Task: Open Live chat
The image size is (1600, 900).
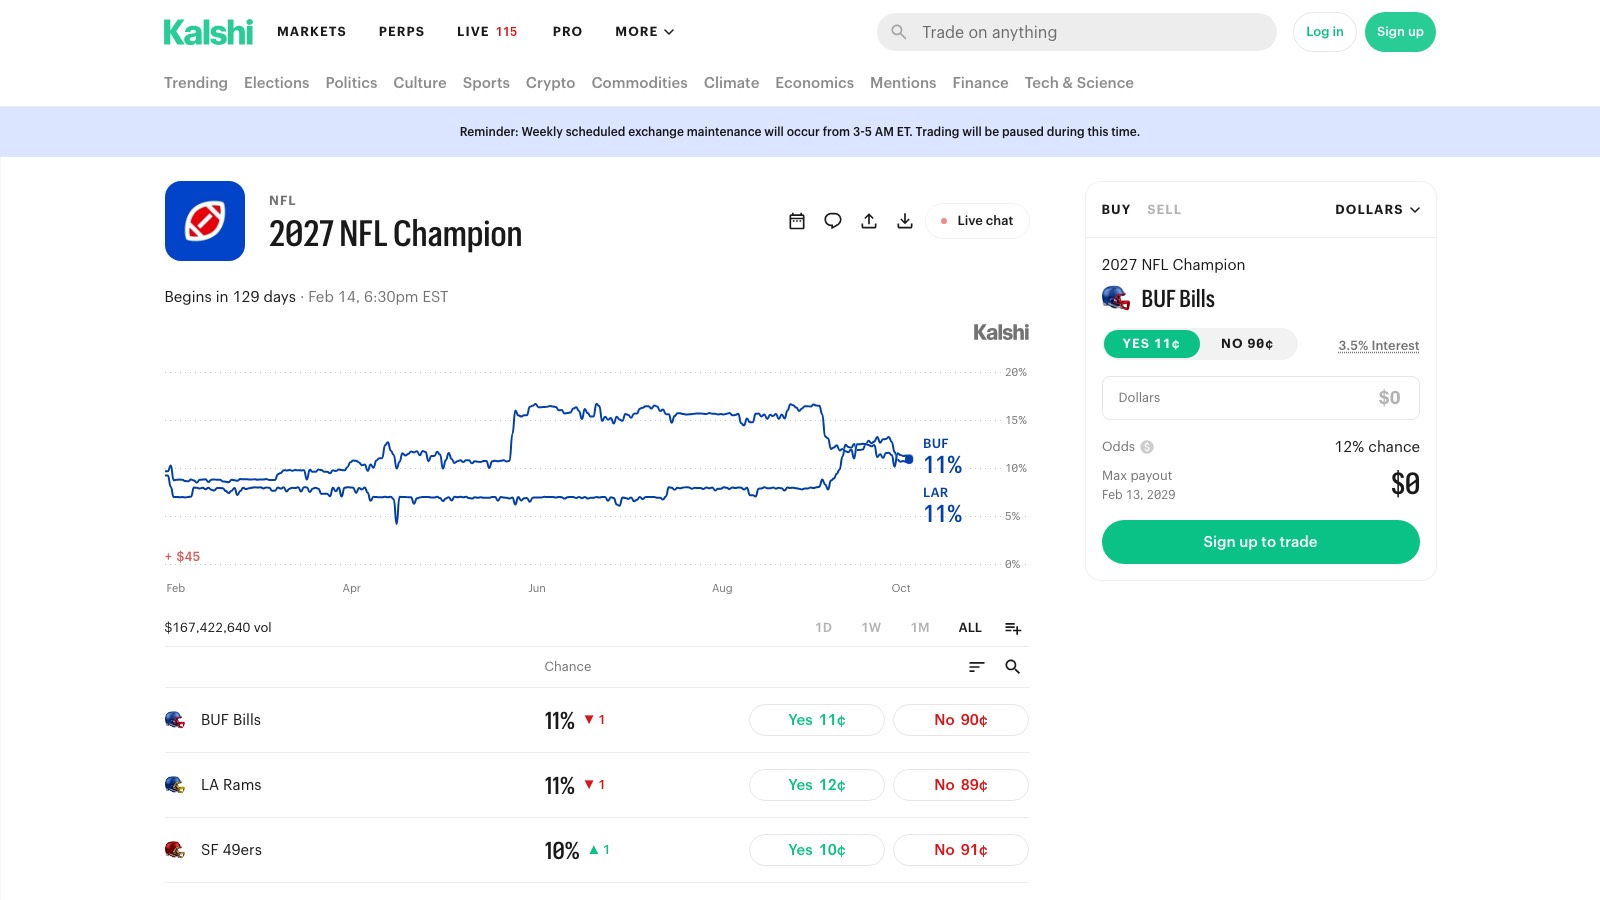Action: [x=977, y=221]
